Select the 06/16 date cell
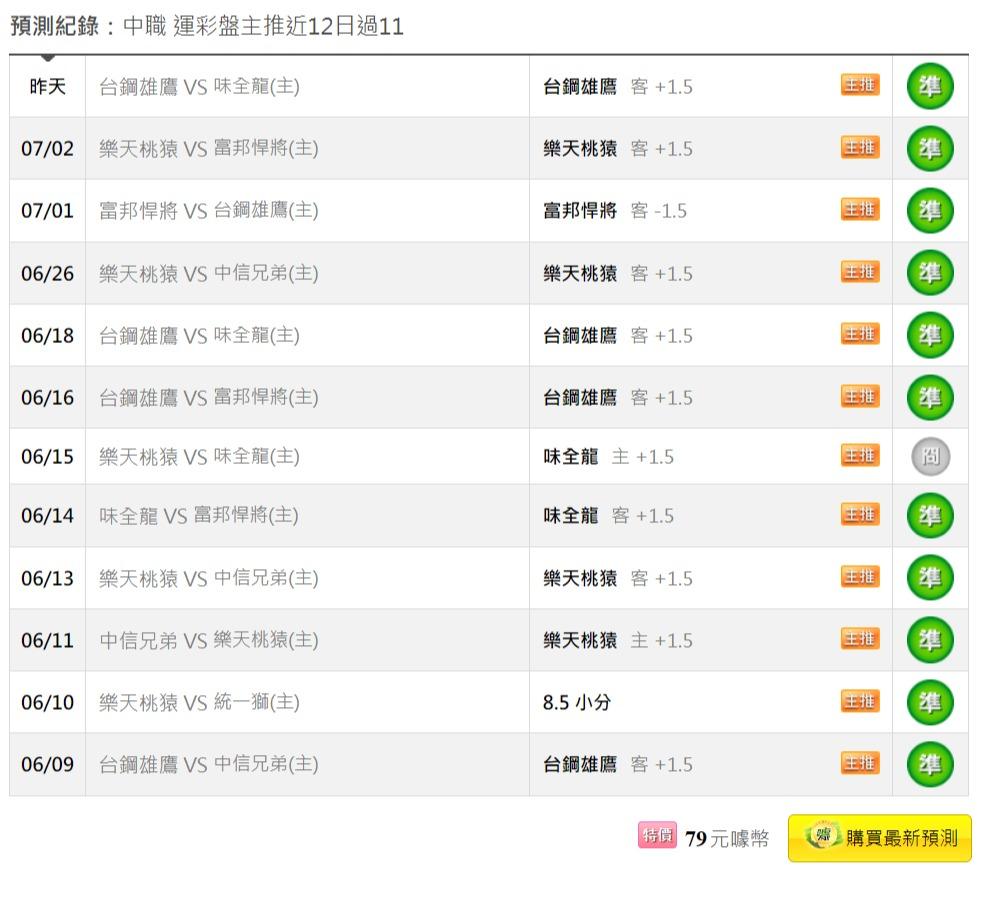Screen dimensions: 987x924 coord(47,397)
